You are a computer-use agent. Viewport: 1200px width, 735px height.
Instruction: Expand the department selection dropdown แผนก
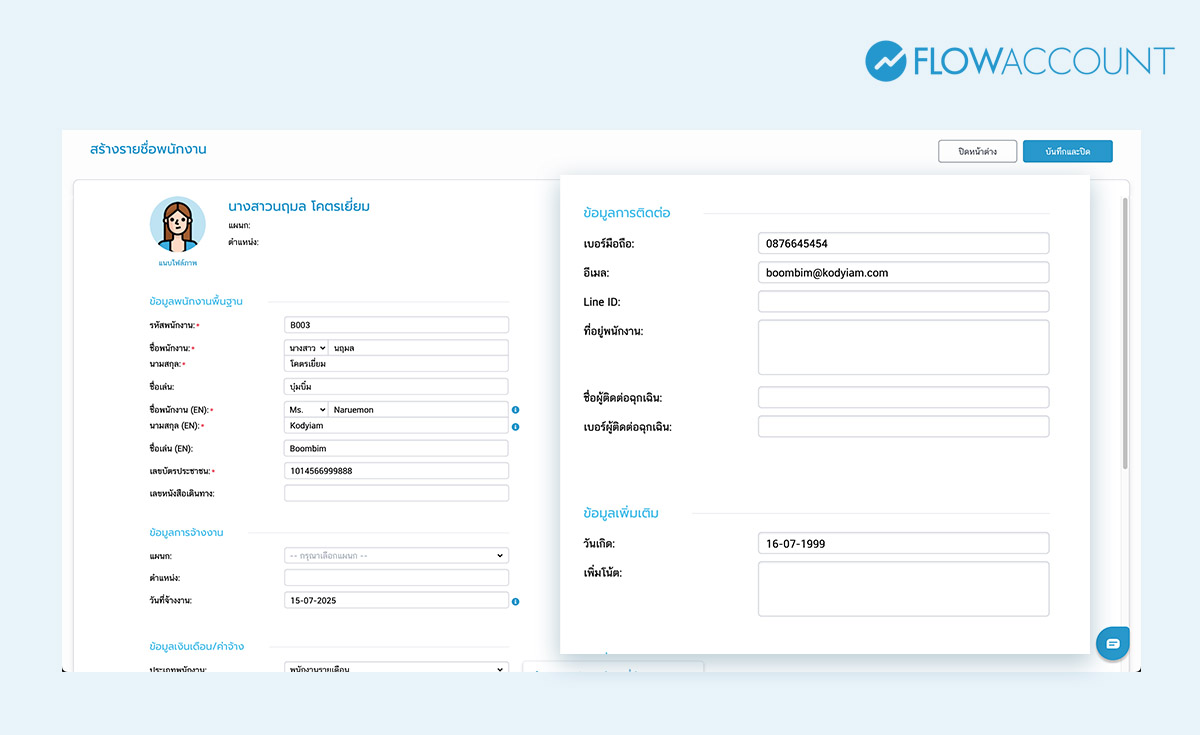[x=396, y=556]
